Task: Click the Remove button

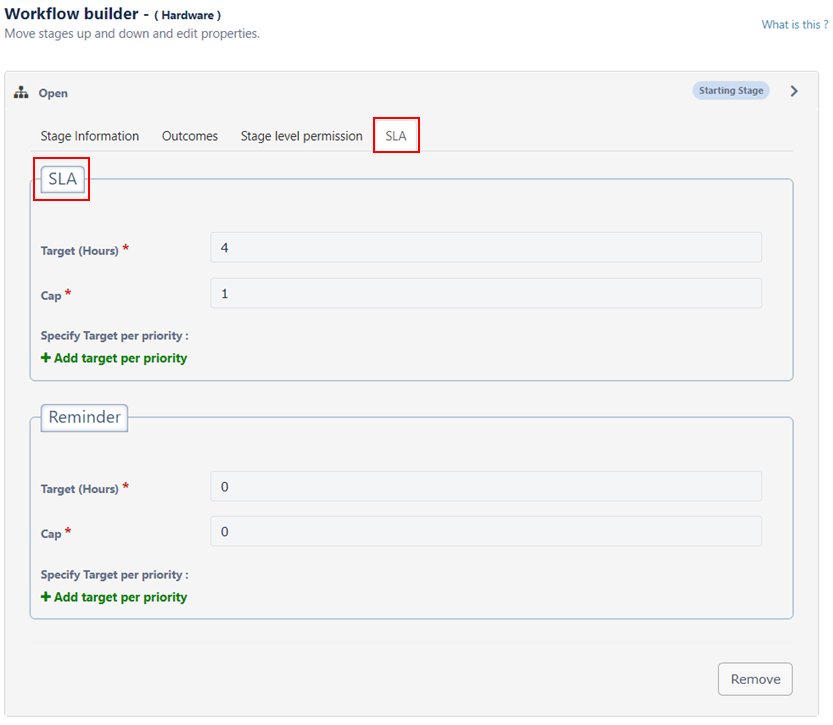Action: [x=755, y=679]
